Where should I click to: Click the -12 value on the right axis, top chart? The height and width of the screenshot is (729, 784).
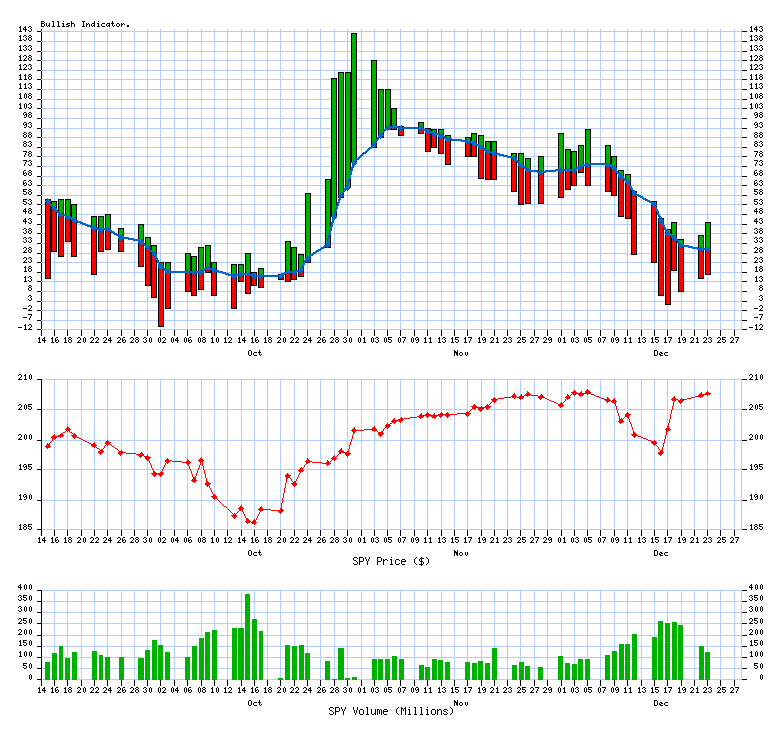[x=755, y=327]
